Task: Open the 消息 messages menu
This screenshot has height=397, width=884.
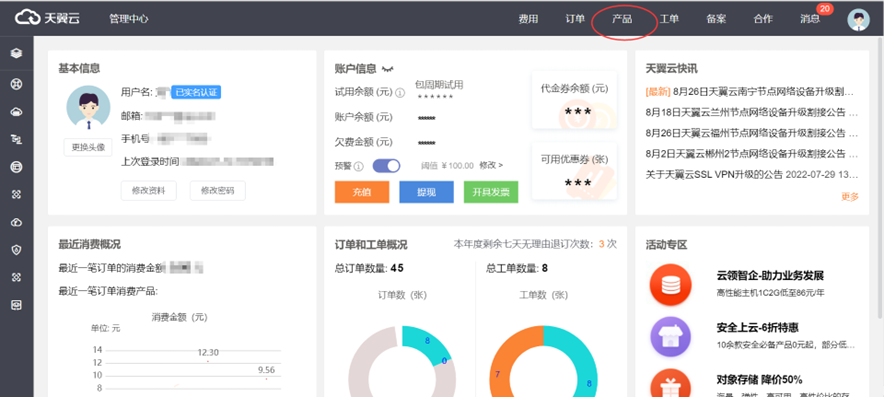Action: [x=810, y=19]
